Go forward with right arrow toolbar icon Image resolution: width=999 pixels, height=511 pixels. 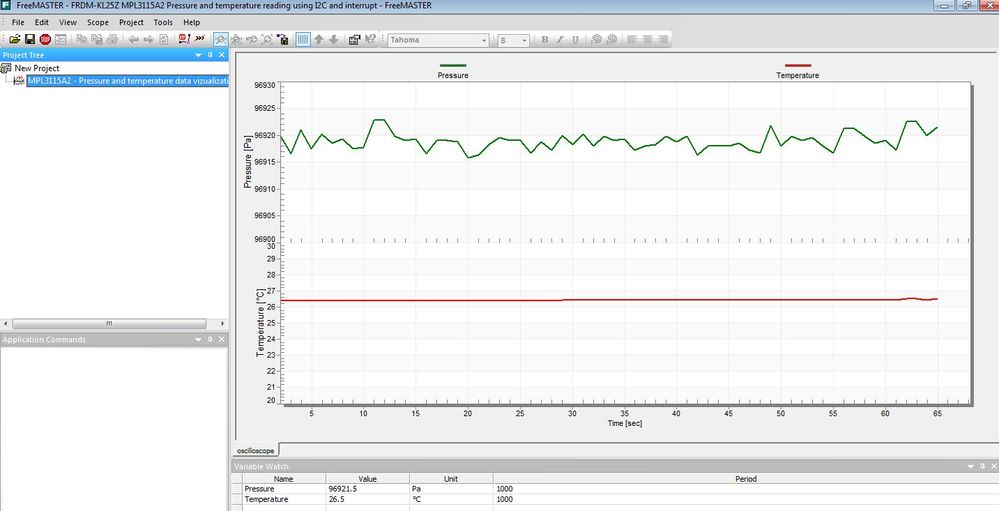coord(148,40)
